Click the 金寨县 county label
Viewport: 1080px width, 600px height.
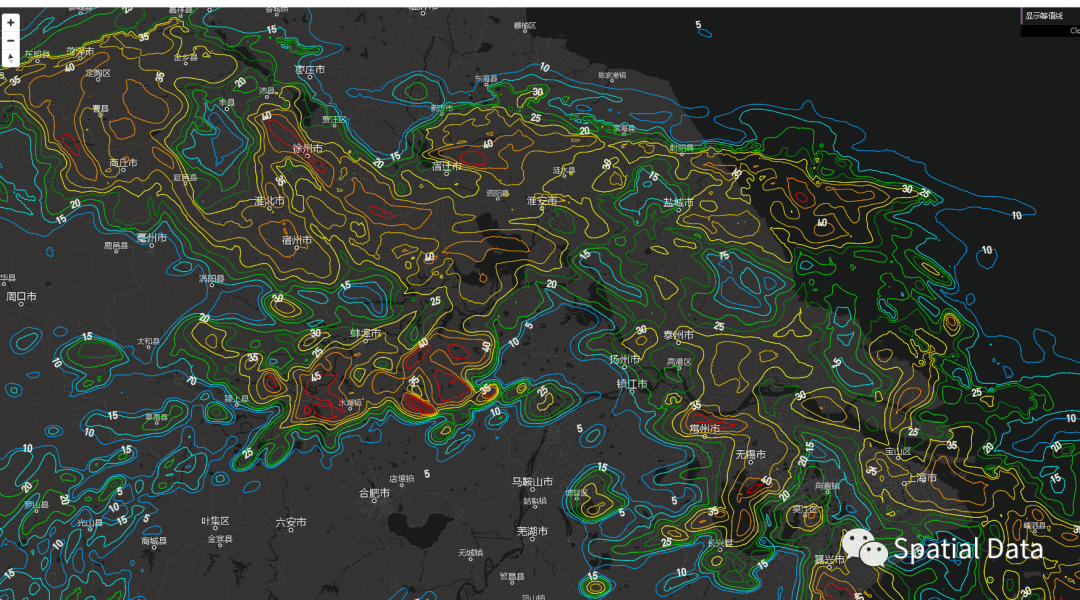220,539
